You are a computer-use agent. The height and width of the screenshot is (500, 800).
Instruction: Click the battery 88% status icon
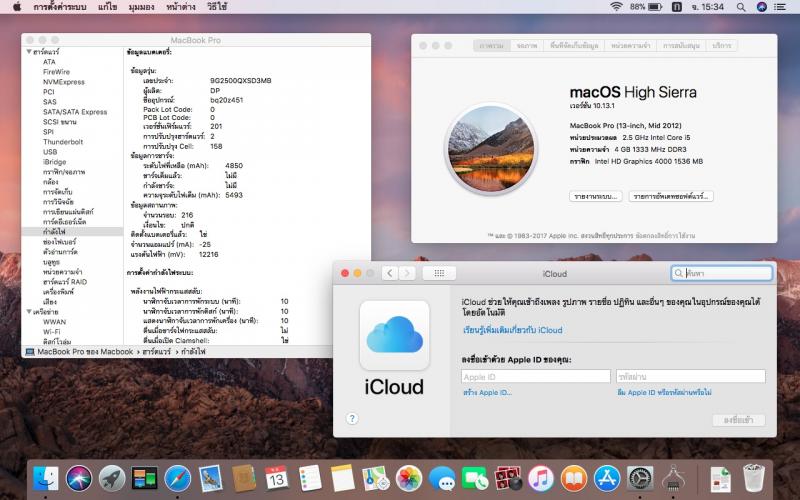click(x=645, y=7)
